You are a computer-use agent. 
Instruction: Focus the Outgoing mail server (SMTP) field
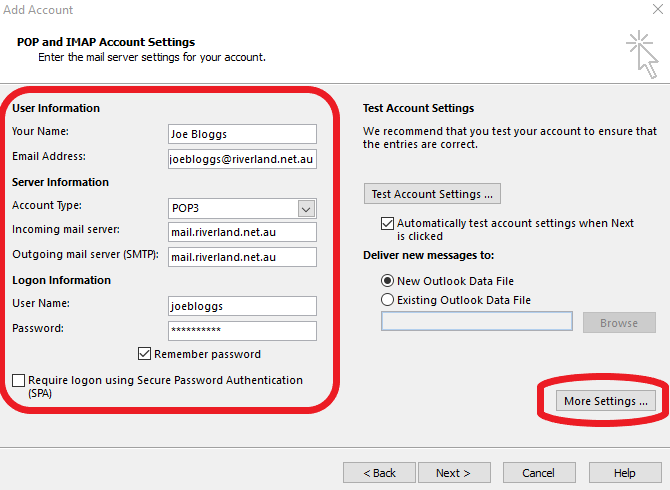242,257
